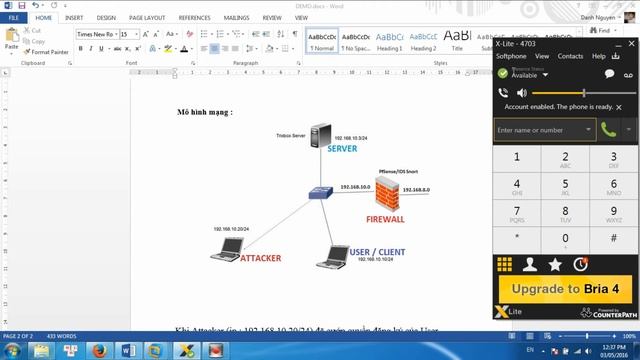Viewport: 640px width, 360px height.
Task: Toggle Superscript formatting
Action: click(138, 49)
